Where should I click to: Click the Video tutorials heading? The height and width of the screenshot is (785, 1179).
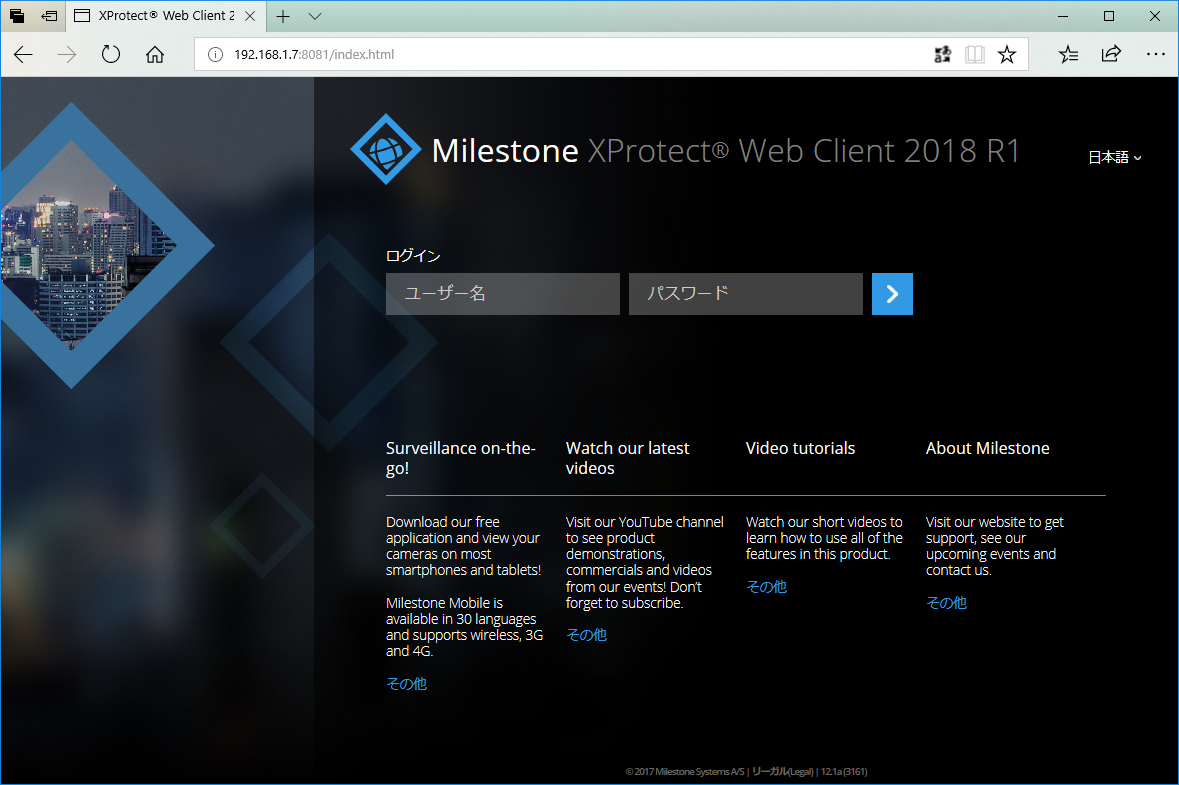(x=800, y=448)
